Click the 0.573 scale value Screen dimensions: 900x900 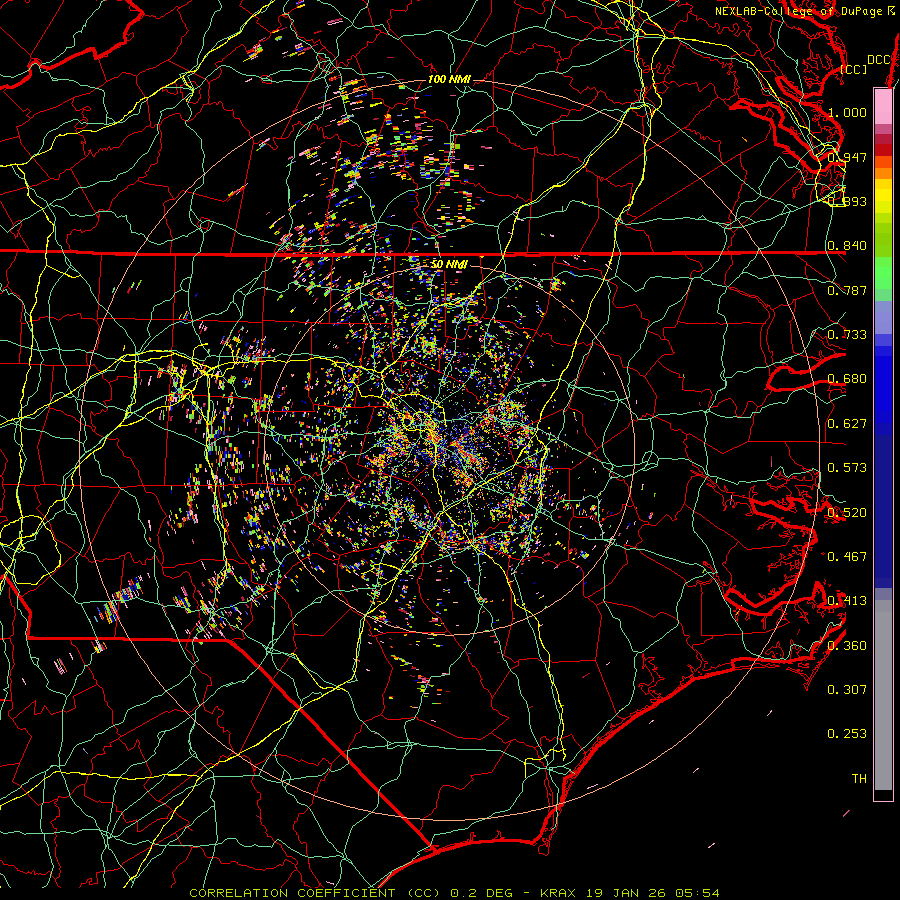[847, 468]
